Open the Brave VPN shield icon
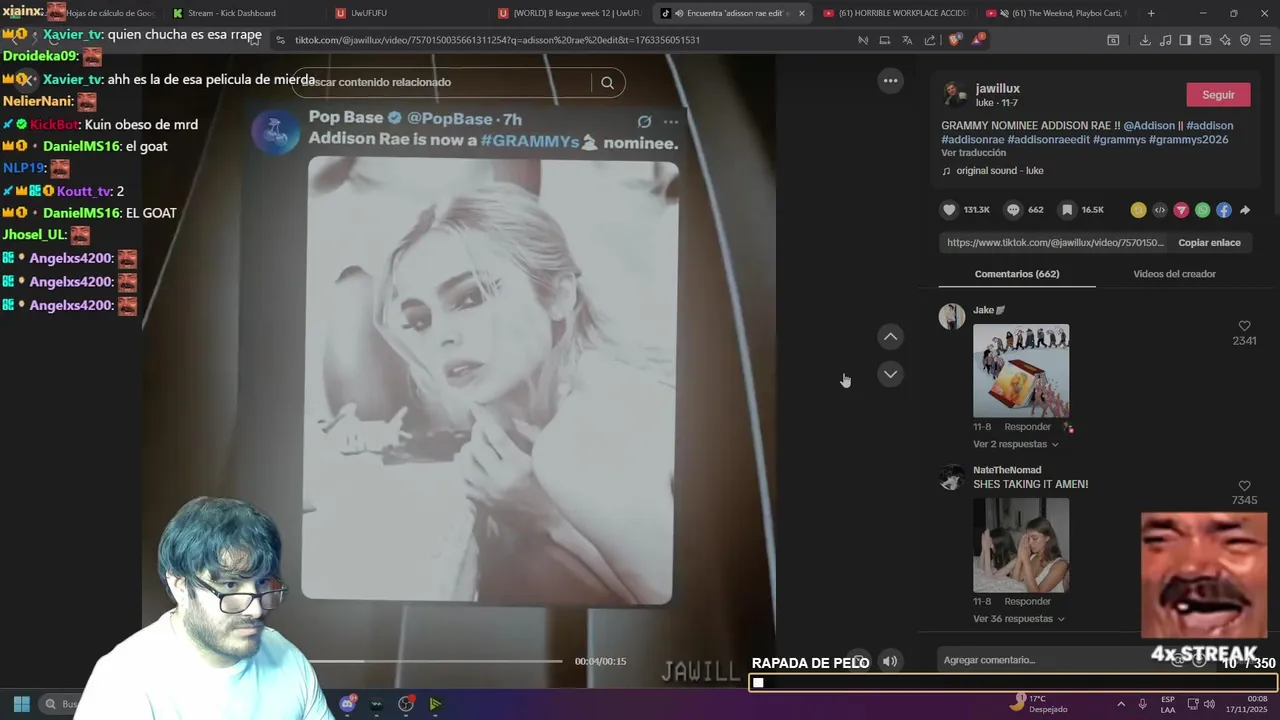The image size is (1280, 720). 1245,40
